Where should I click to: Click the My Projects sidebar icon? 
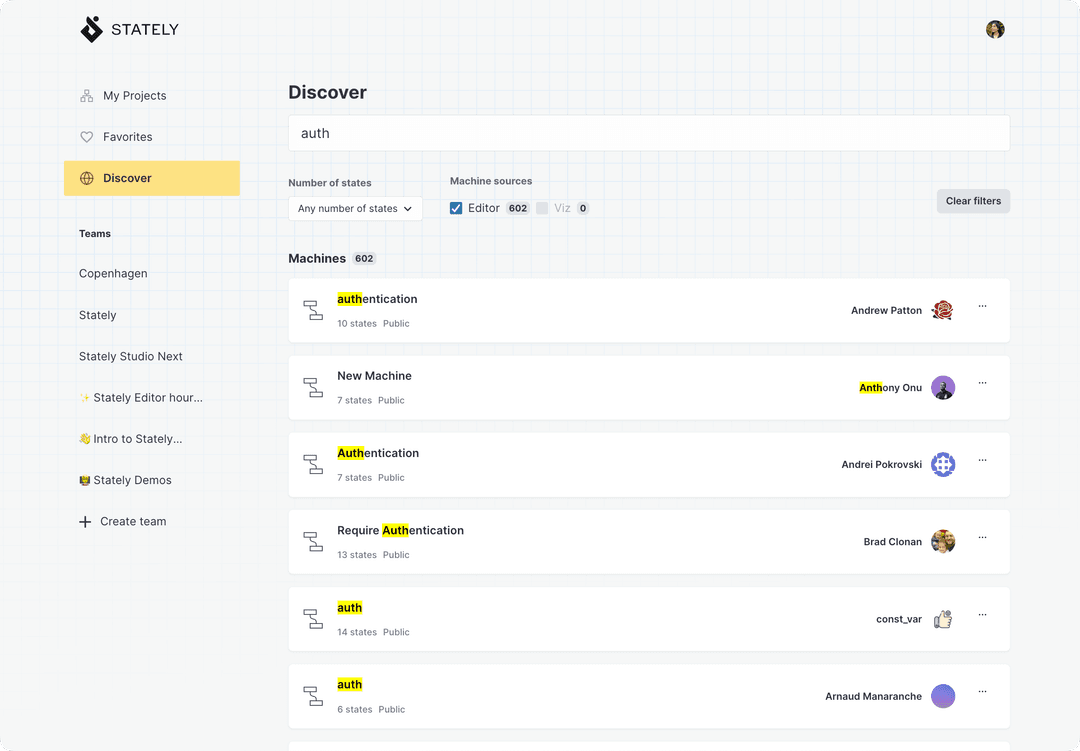(x=87, y=96)
